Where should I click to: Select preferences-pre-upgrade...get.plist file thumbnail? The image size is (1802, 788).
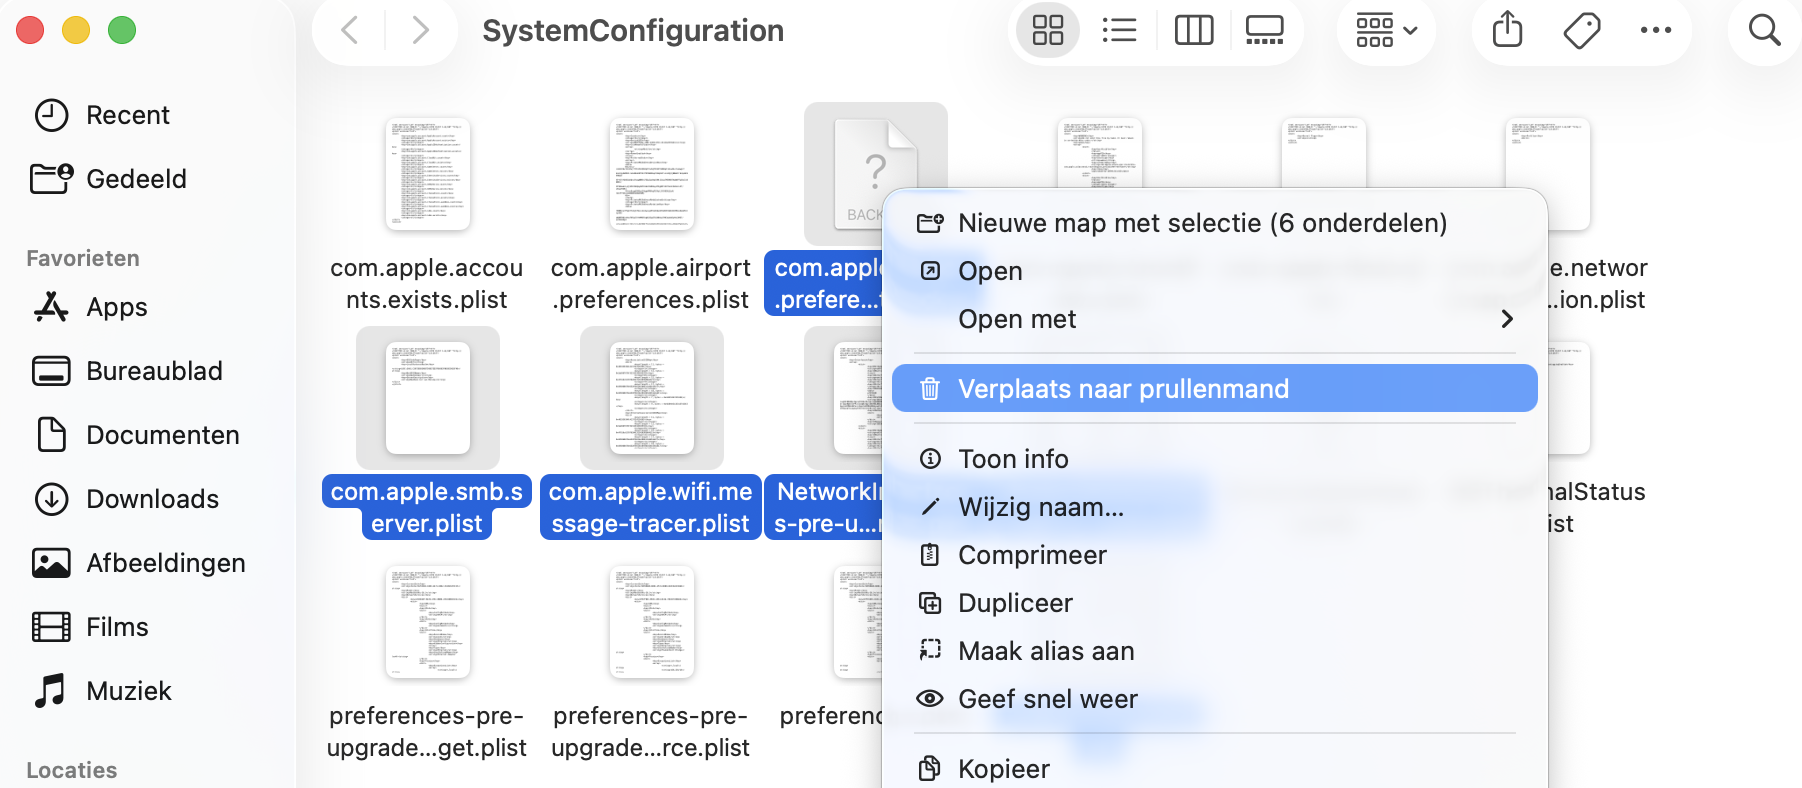click(428, 622)
